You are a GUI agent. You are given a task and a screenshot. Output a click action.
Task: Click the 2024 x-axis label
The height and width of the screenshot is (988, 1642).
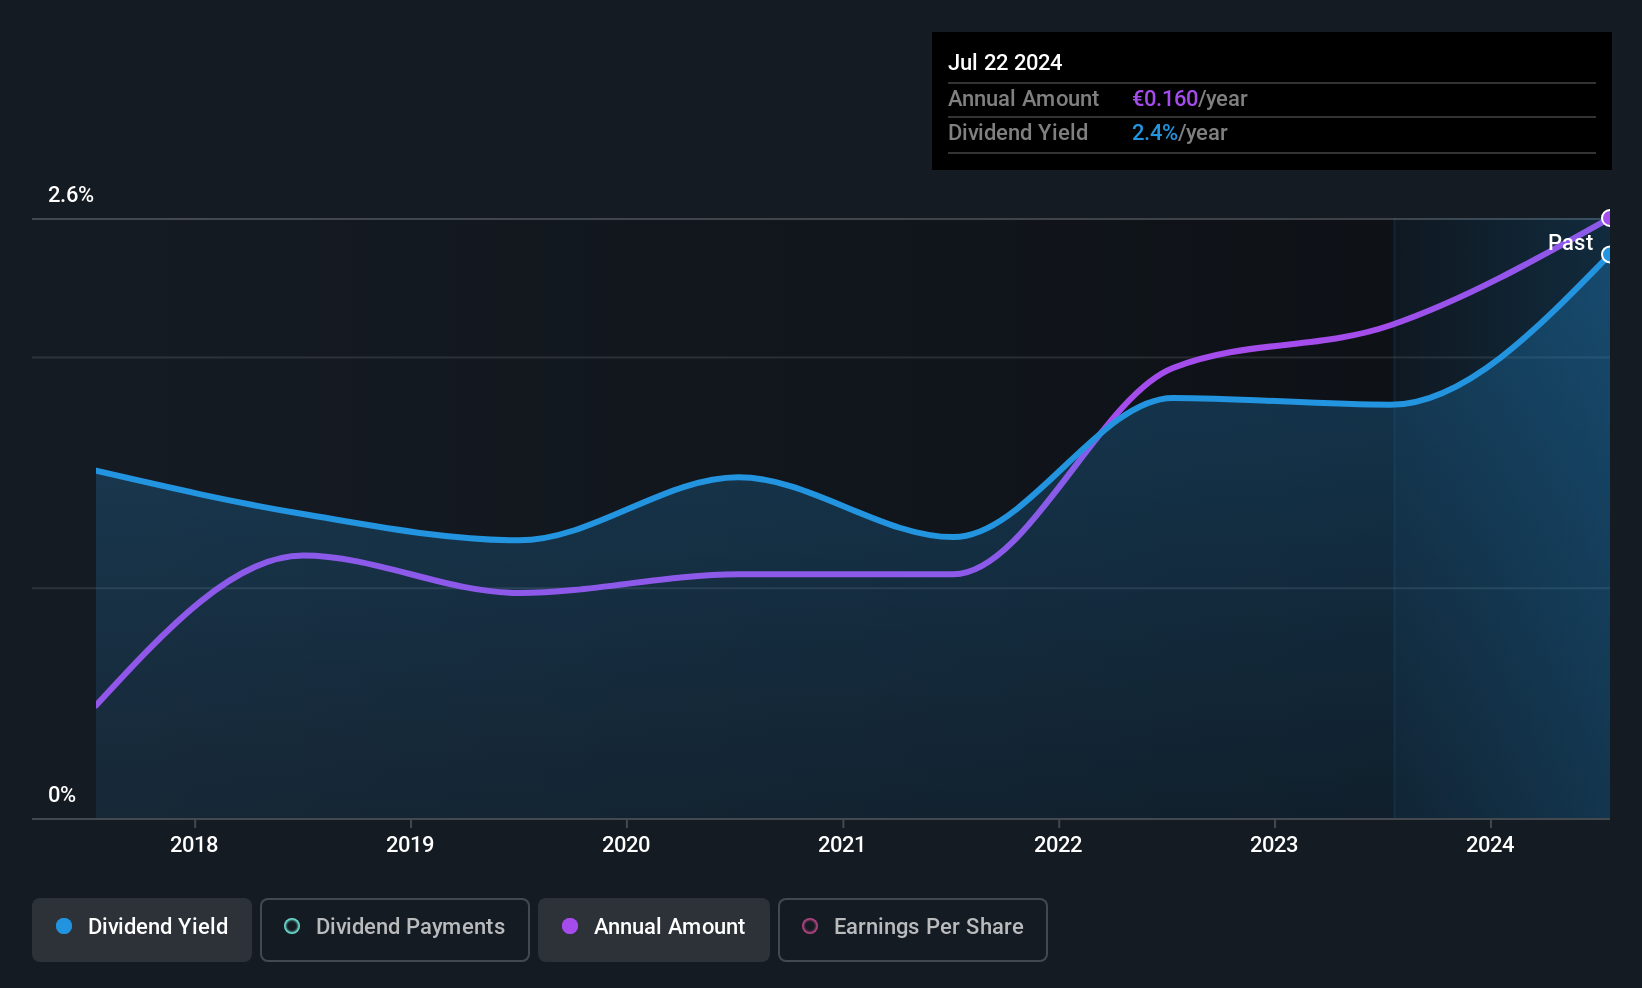(x=1490, y=844)
